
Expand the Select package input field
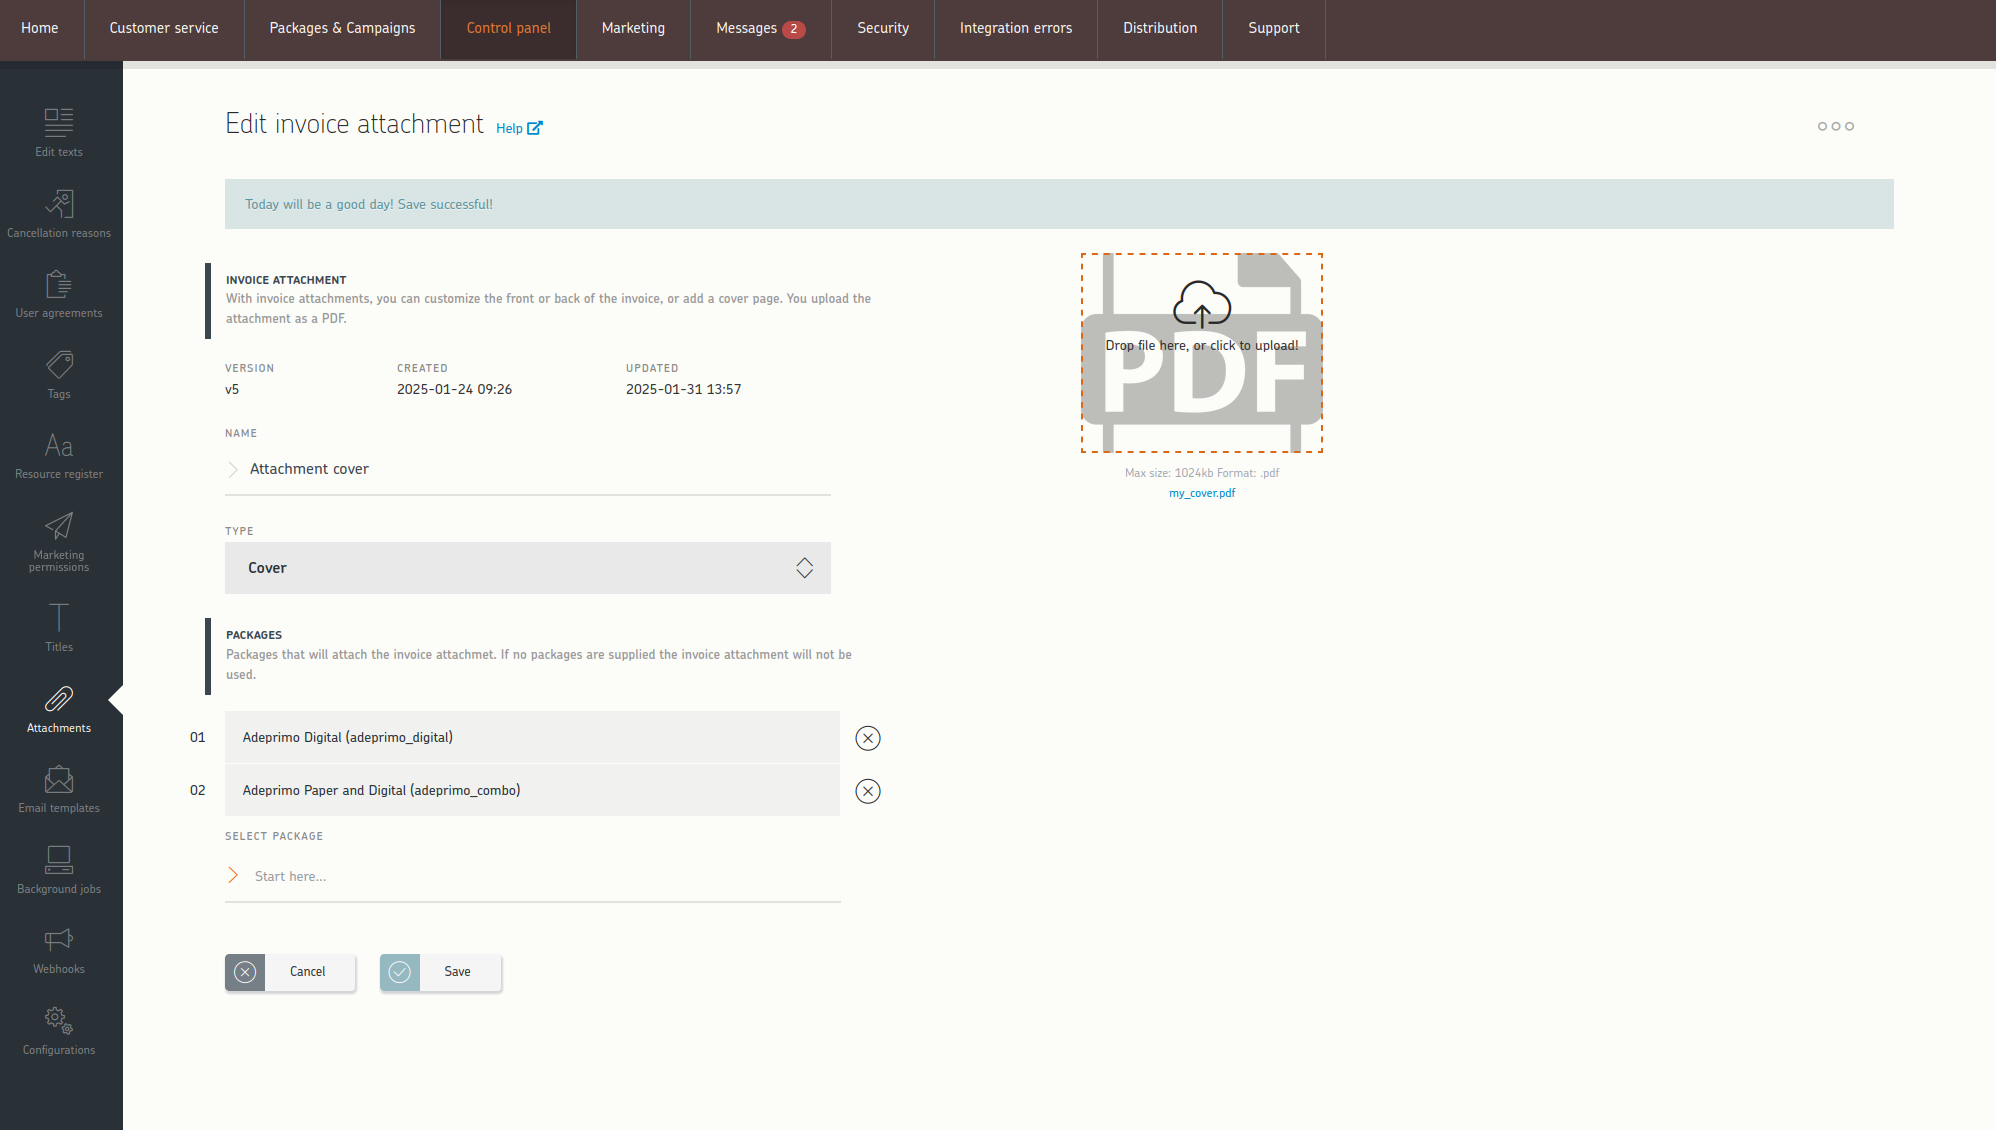[233, 875]
